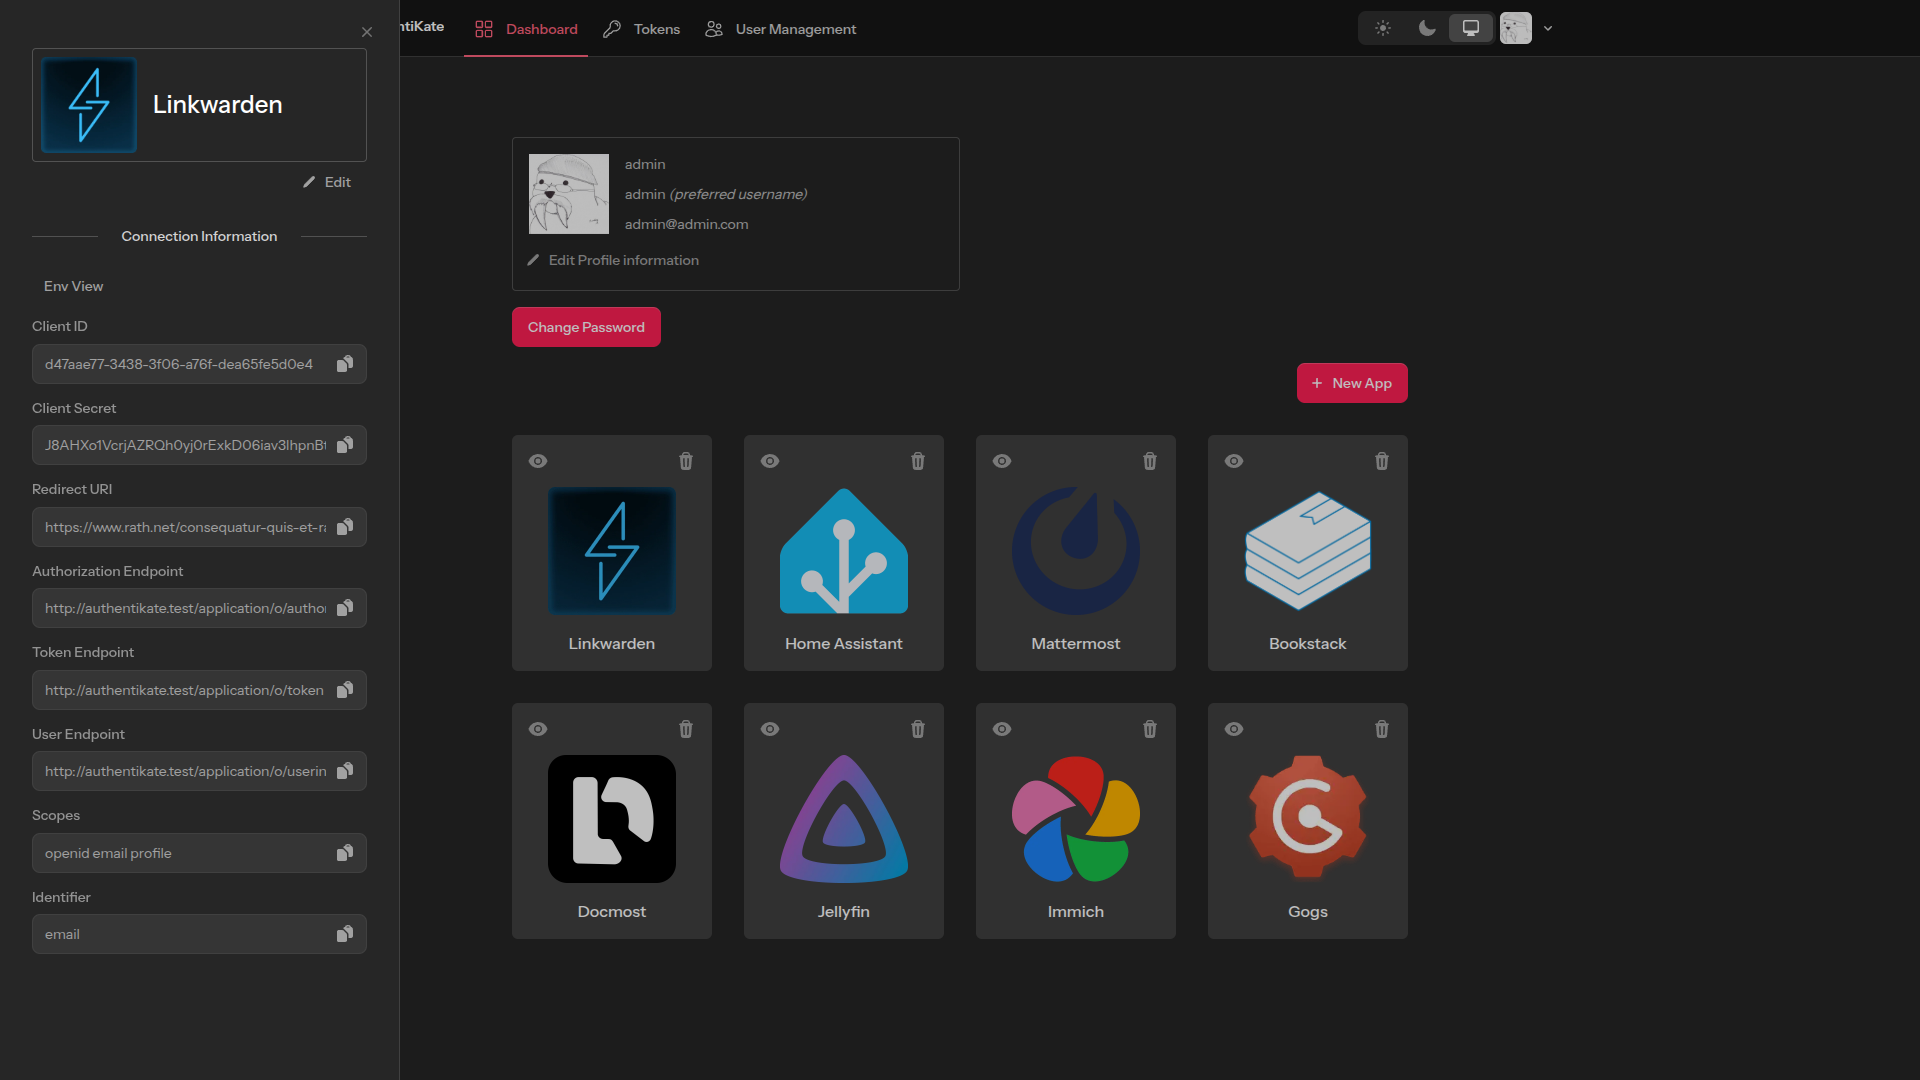Open the Jellyfin app logo
Image resolution: width=1920 pixels, height=1080 pixels.
[x=844, y=819]
